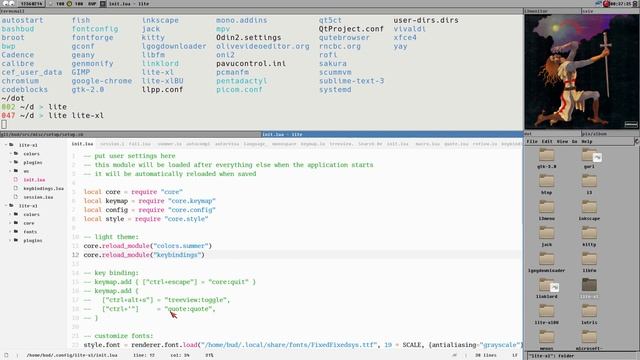Open the libfm folder in the file manager
The height and width of the screenshot is (360, 640).
tap(589, 260)
